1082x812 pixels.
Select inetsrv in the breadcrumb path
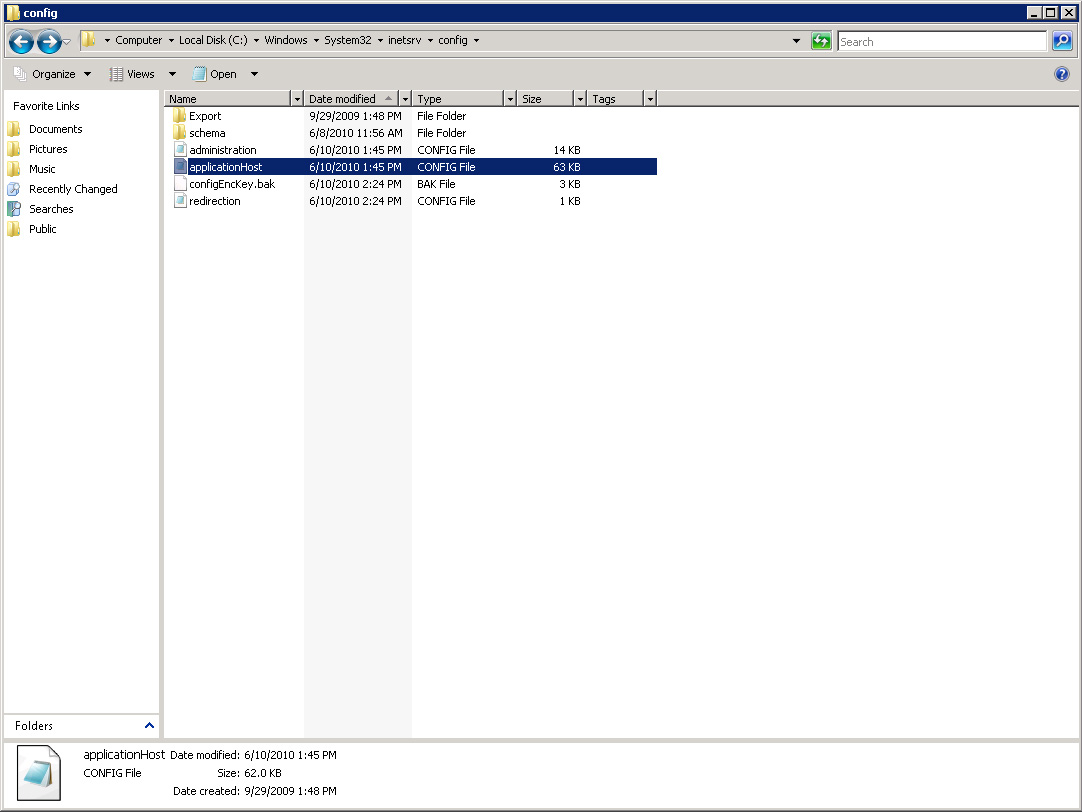pos(404,40)
